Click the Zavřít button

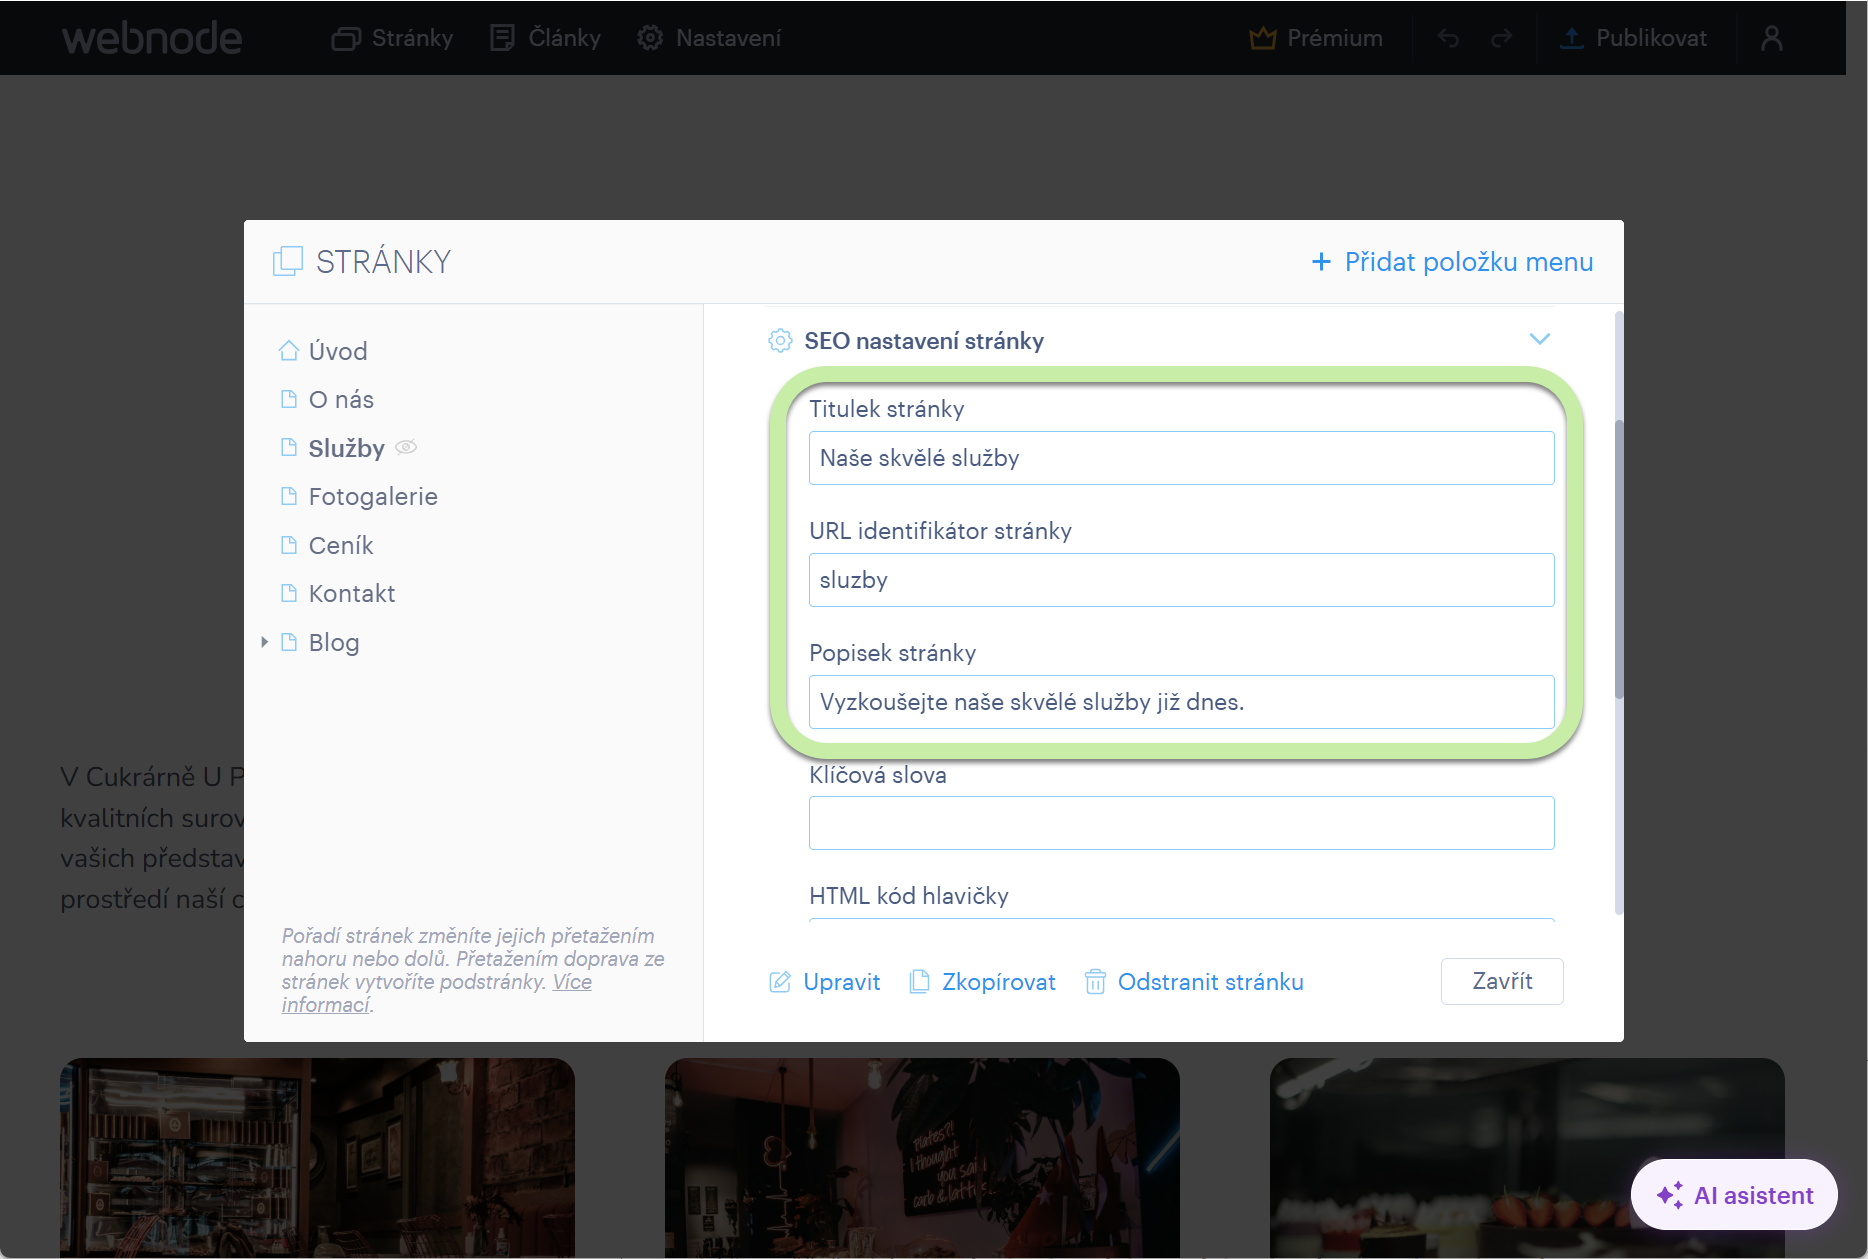click(x=1502, y=981)
